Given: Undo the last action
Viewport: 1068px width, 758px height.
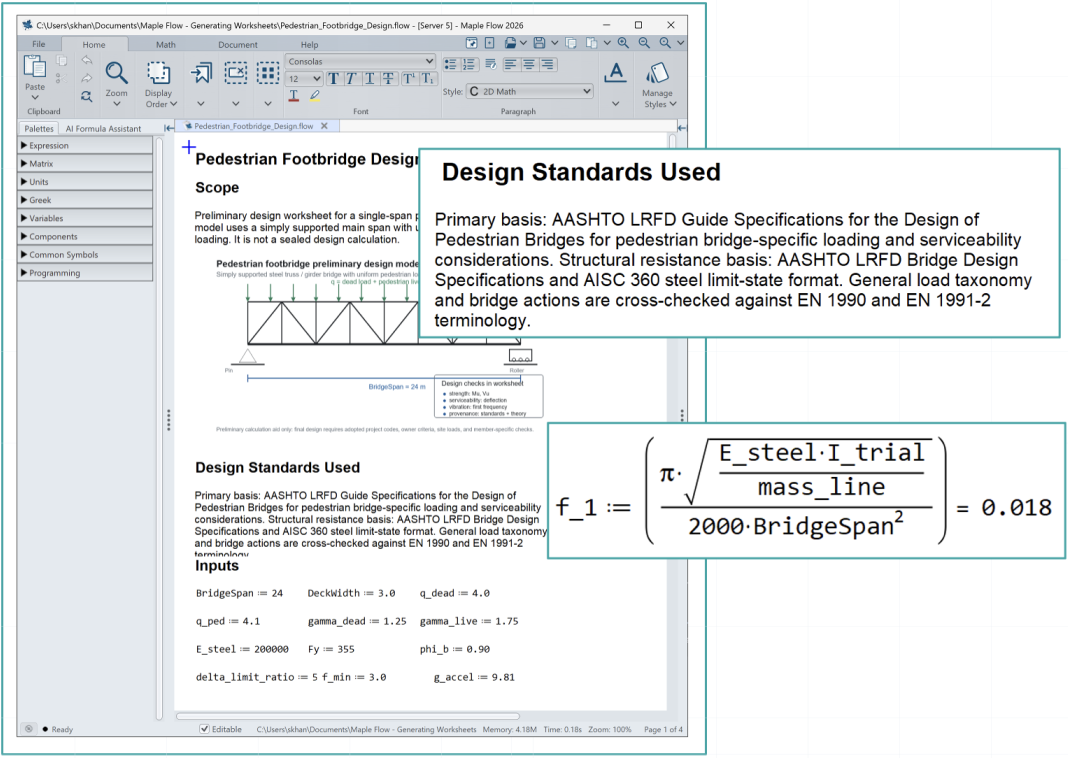Looking at the screenshot, I should [87, 61].
